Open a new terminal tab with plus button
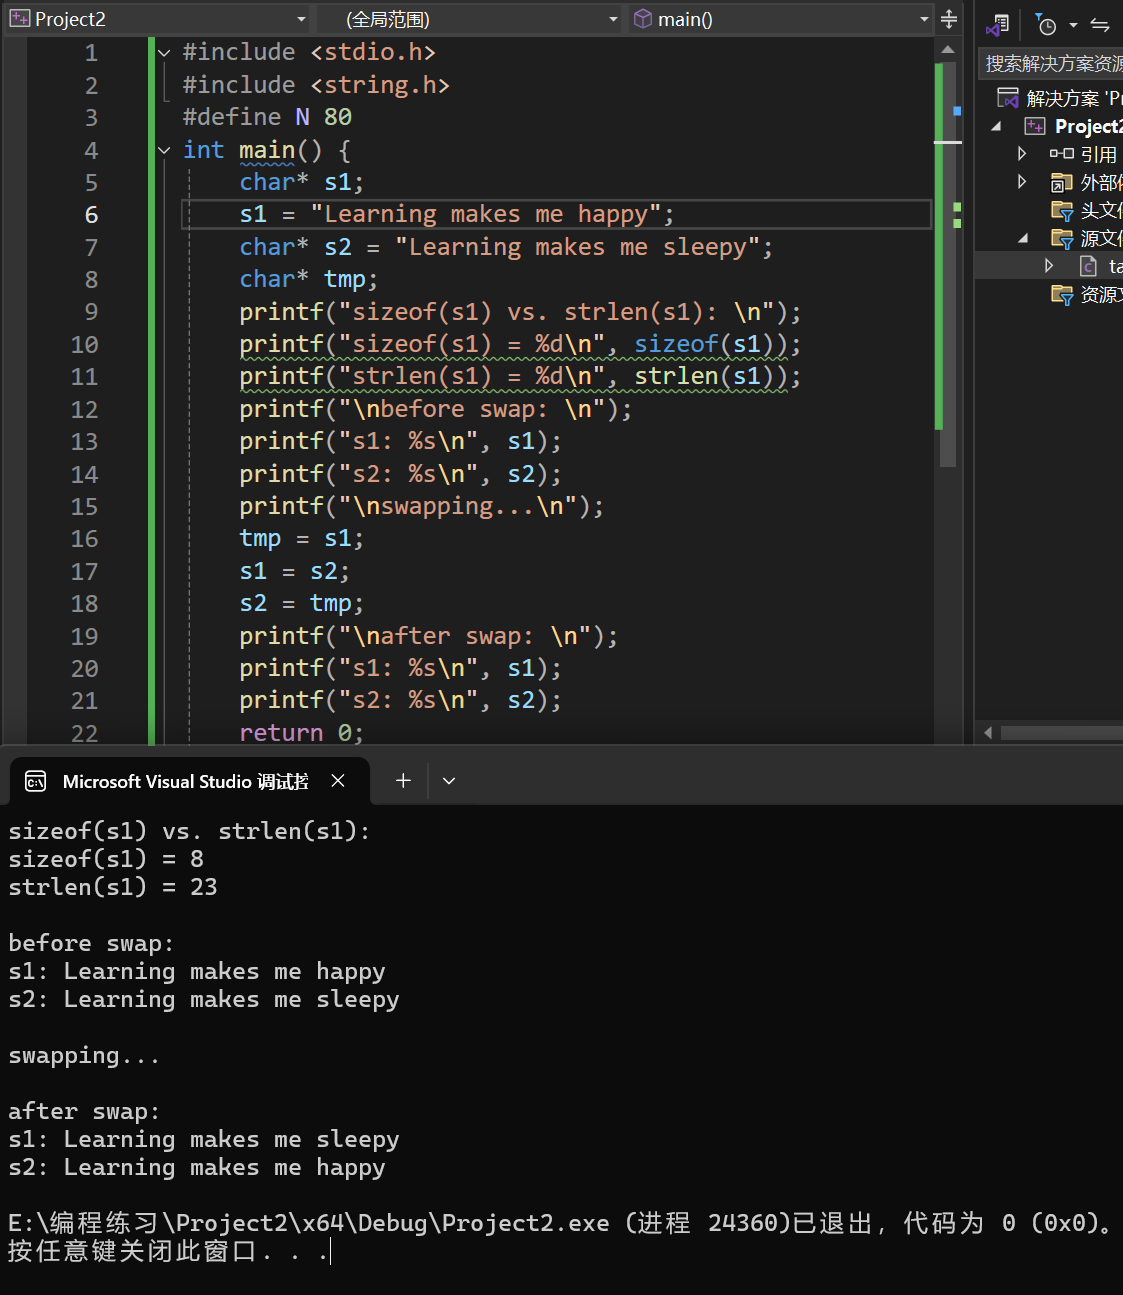The width and height of the screenshot is (1123, 1295). point(403,781)
